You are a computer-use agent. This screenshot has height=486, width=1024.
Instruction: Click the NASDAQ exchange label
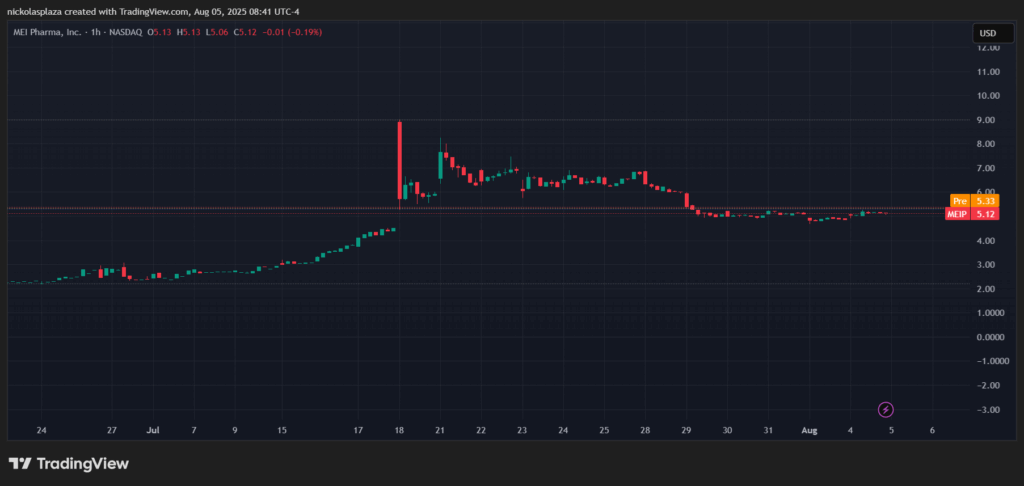[125, 32]
